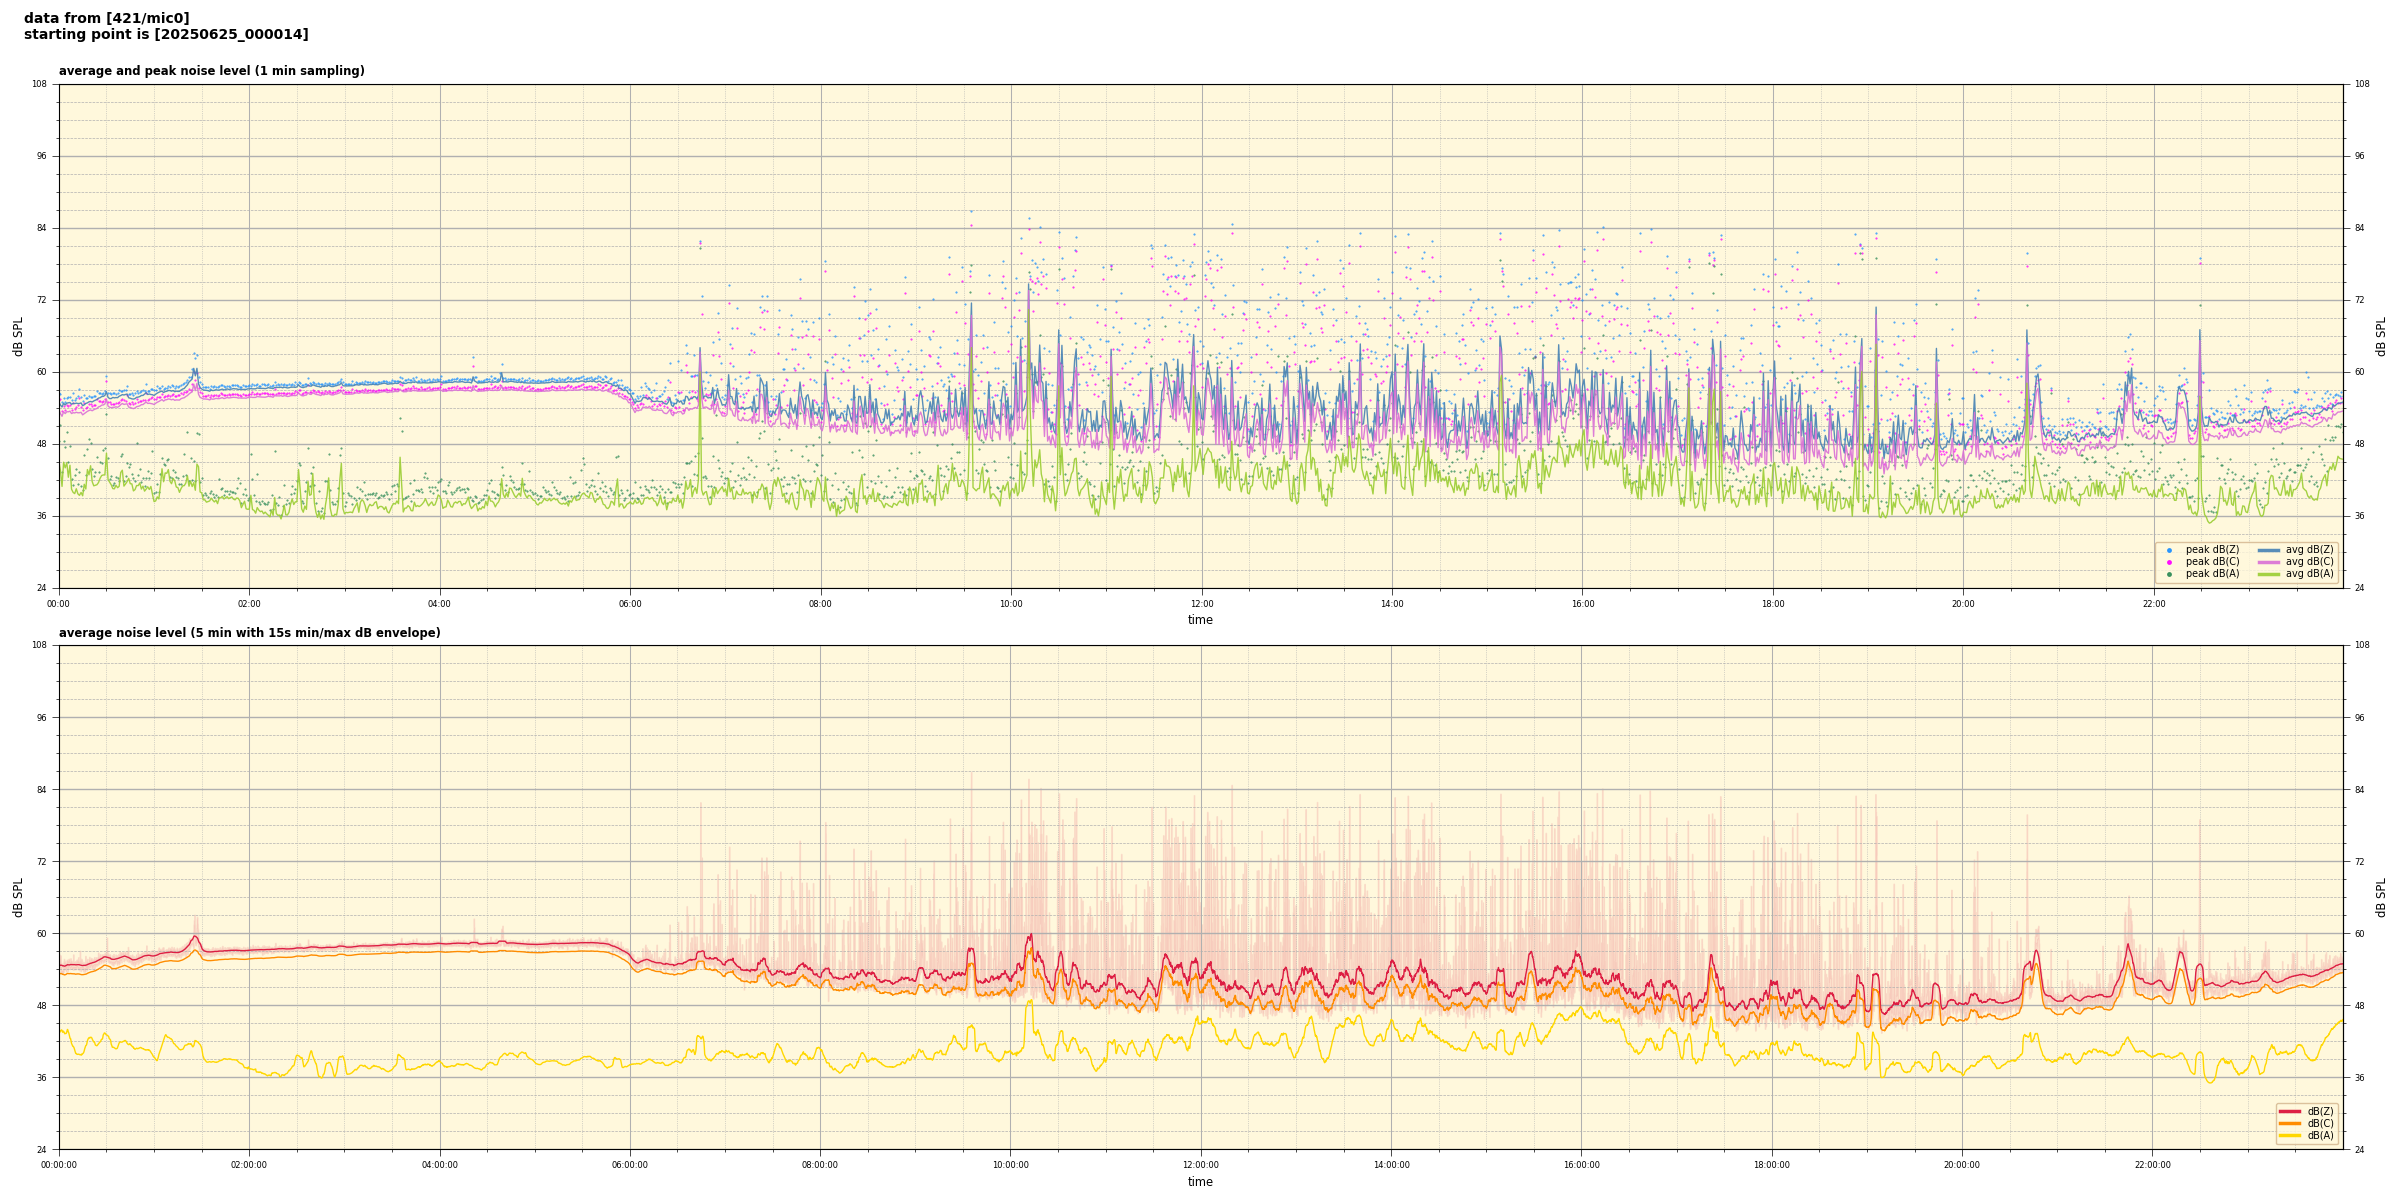Click the right 'dB SPL' label of the bottom chart
Viewport: 2400px width, 1200px height.
[x=2381, y=897]
